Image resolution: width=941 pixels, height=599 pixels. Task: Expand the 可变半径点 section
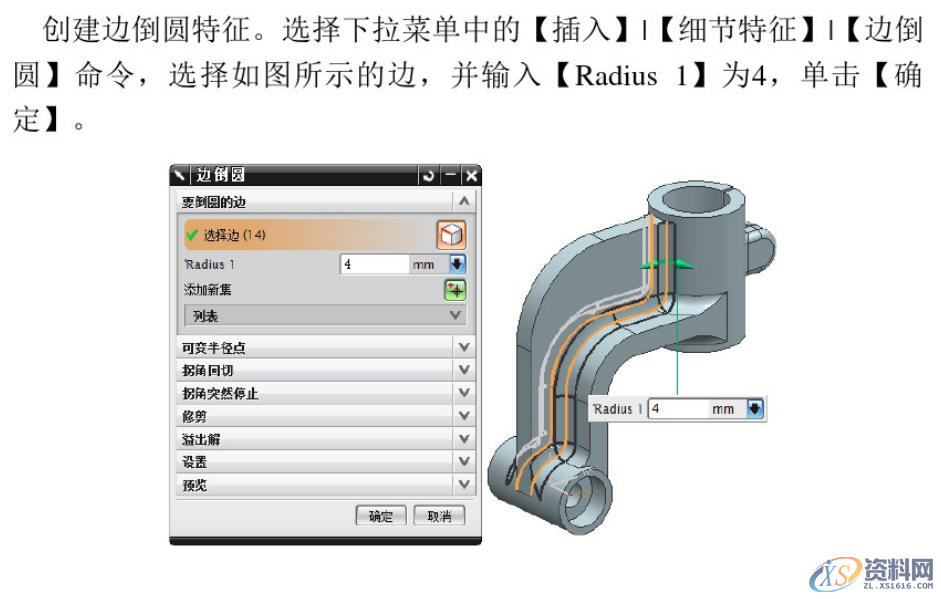point(463,345)
